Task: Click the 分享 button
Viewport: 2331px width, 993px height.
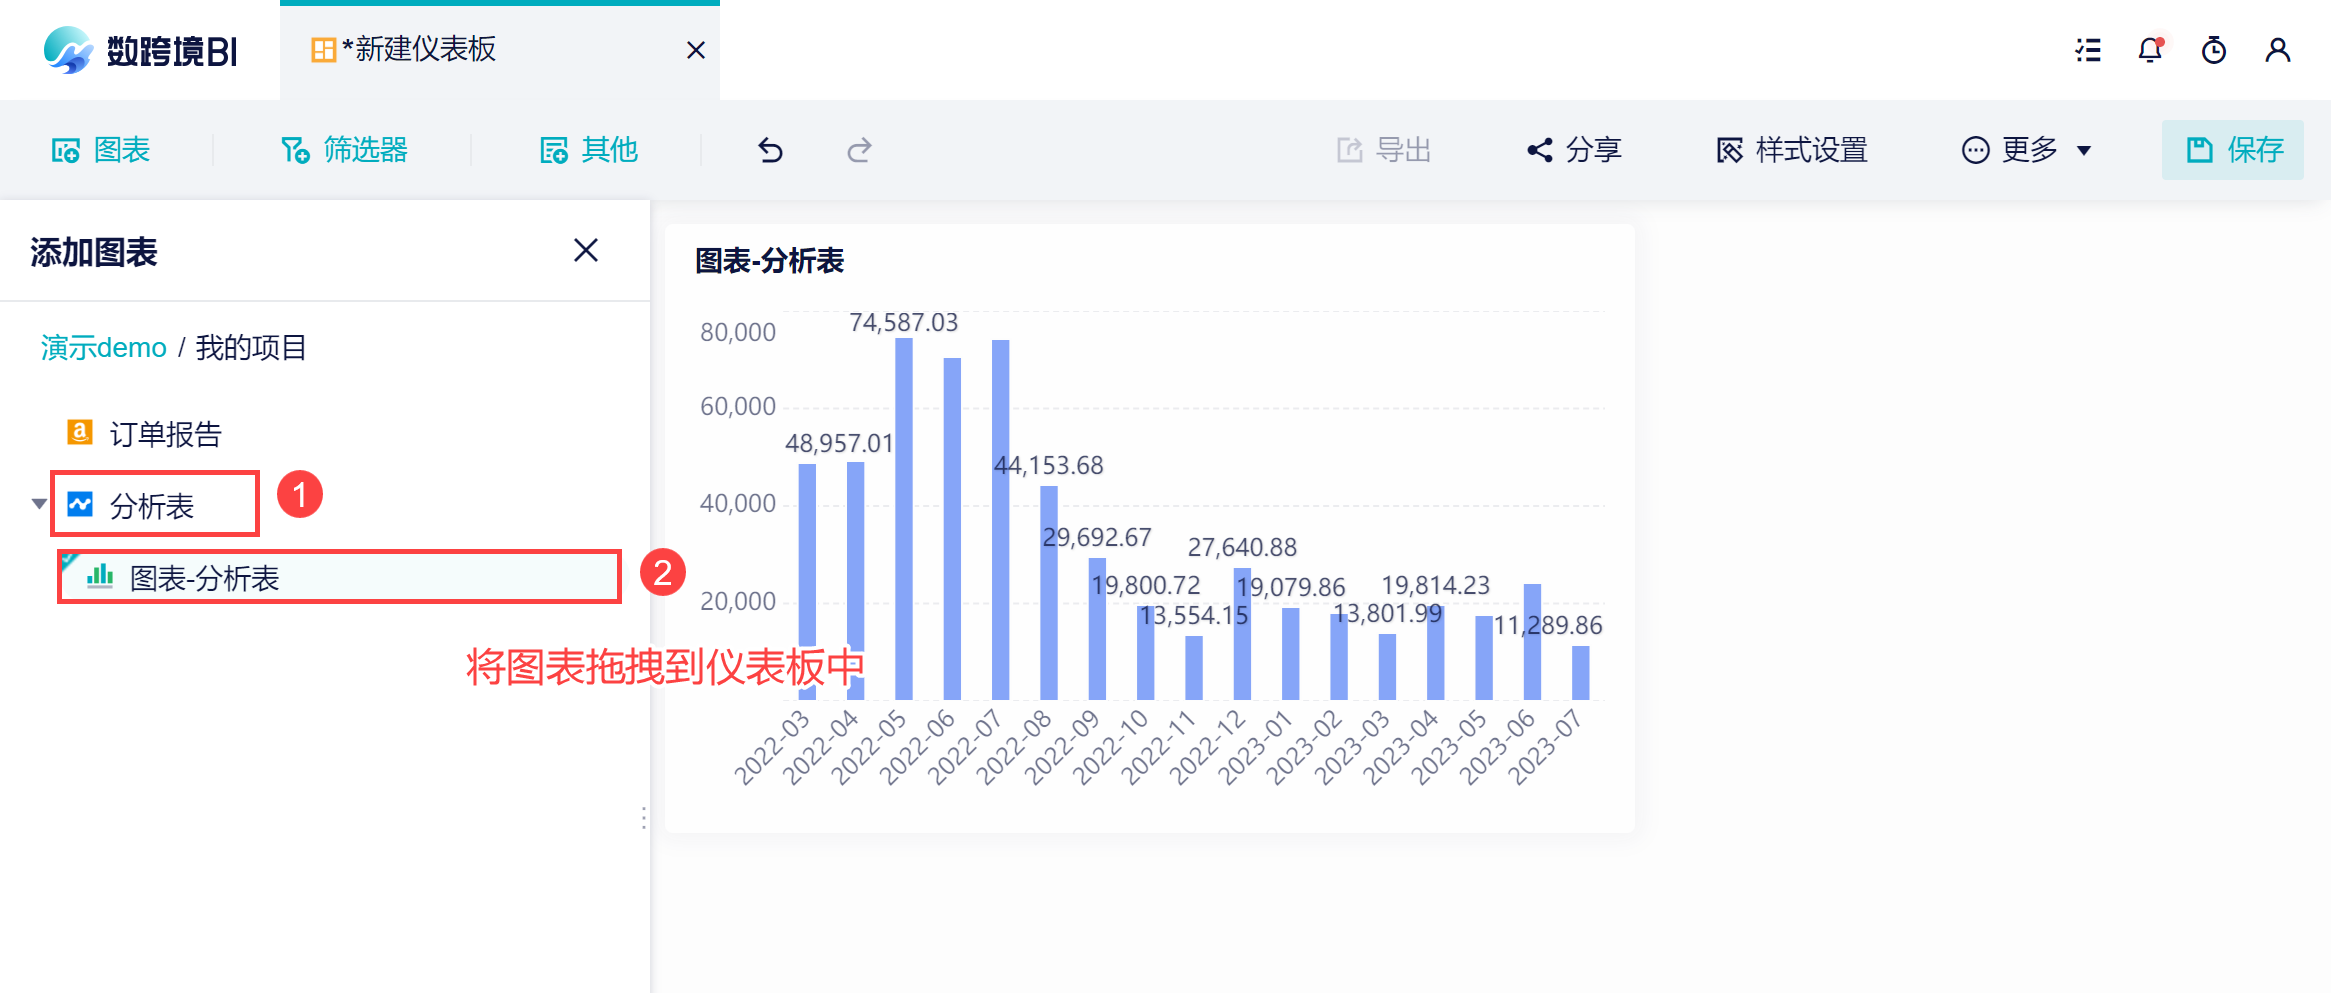Action: tap(1574, 150)
